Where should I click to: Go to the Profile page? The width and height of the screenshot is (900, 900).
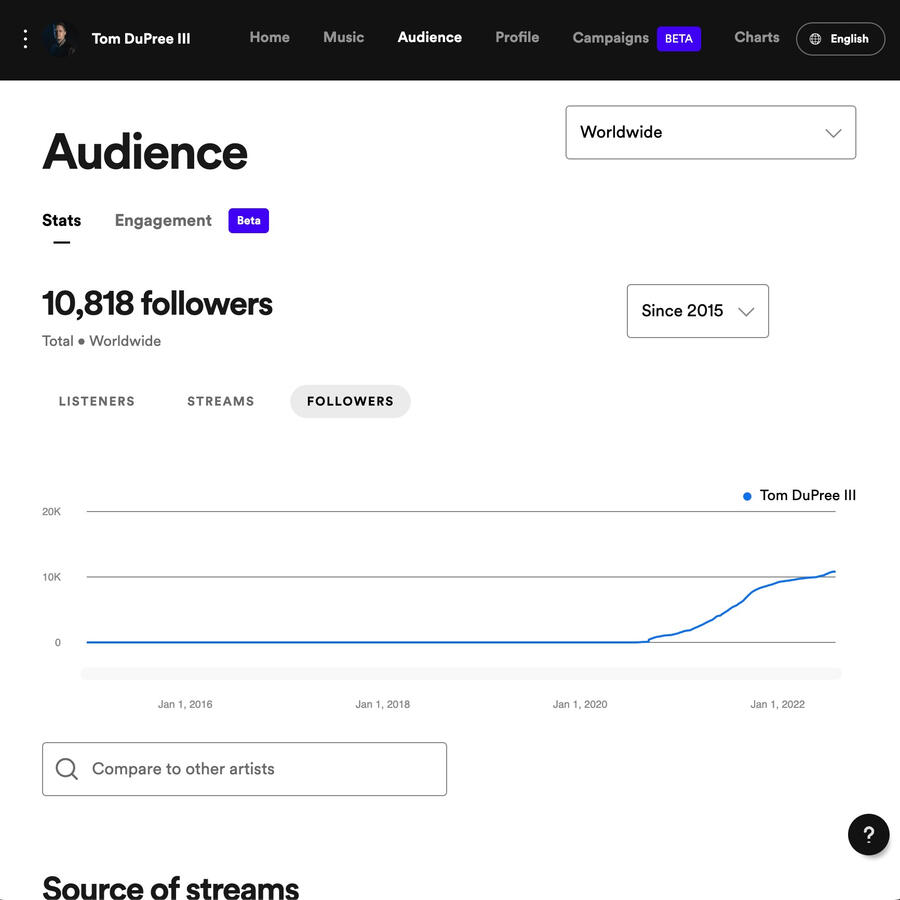coord(517,37)
